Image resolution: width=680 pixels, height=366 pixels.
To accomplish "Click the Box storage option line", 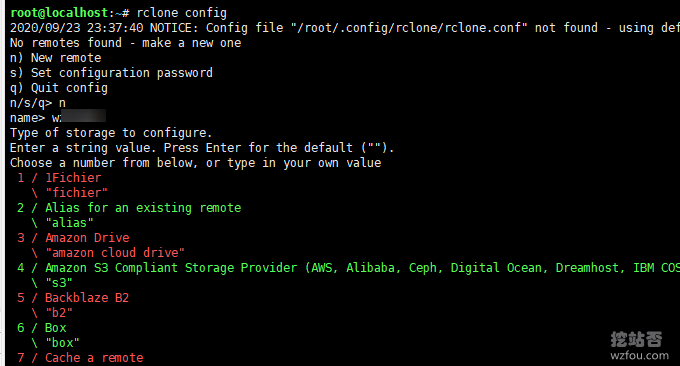I will pyautogui.click(x=42, y=328).
